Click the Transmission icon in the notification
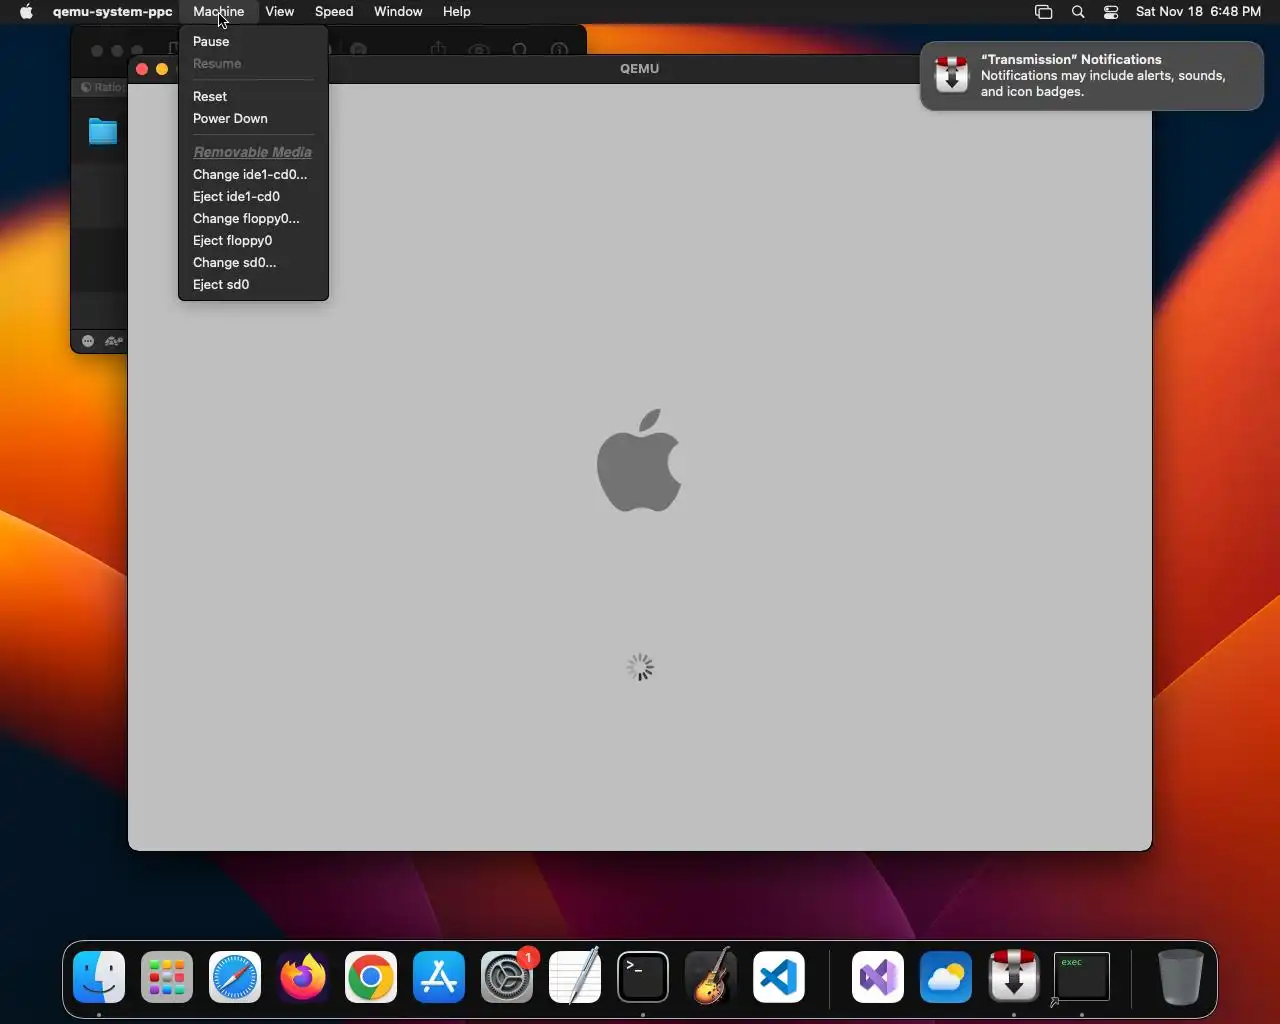The width and height of the screenshot is (1280, 1024). point(951,75)
